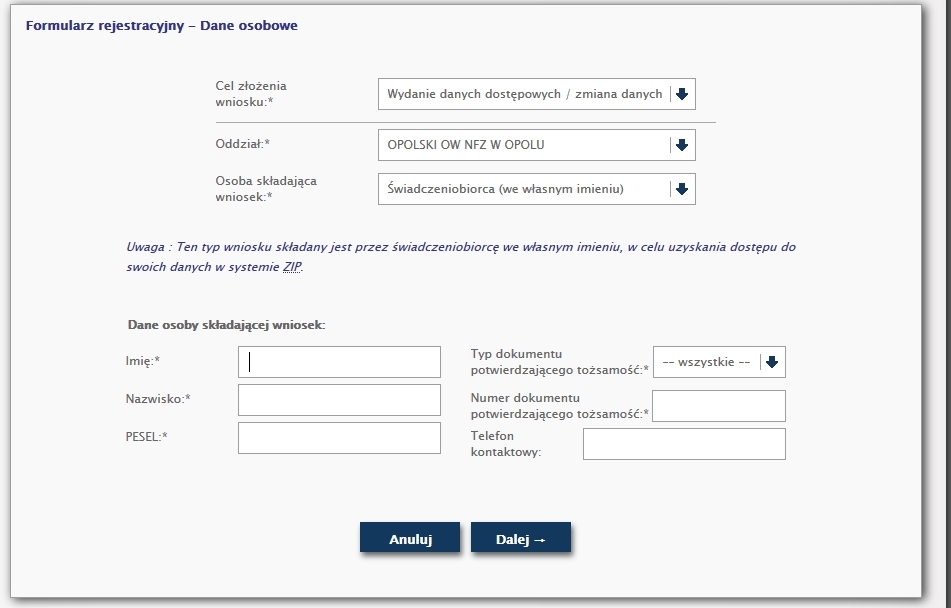Click the arrow icon on the Osoba składająca wniosek dropdown

point(682,189)
